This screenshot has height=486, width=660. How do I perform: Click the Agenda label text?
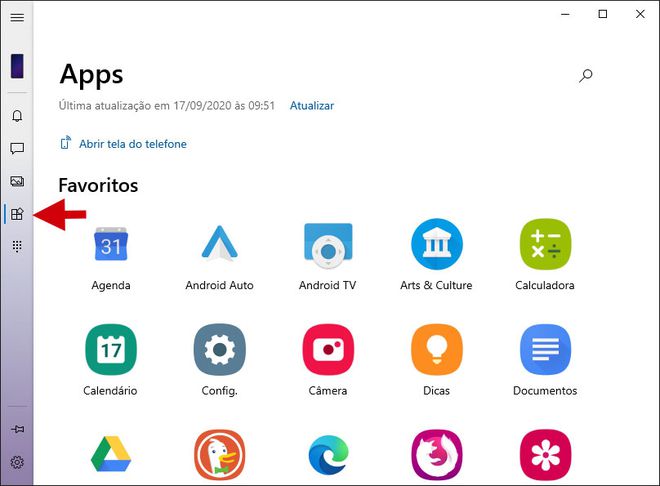pos(111,286)
